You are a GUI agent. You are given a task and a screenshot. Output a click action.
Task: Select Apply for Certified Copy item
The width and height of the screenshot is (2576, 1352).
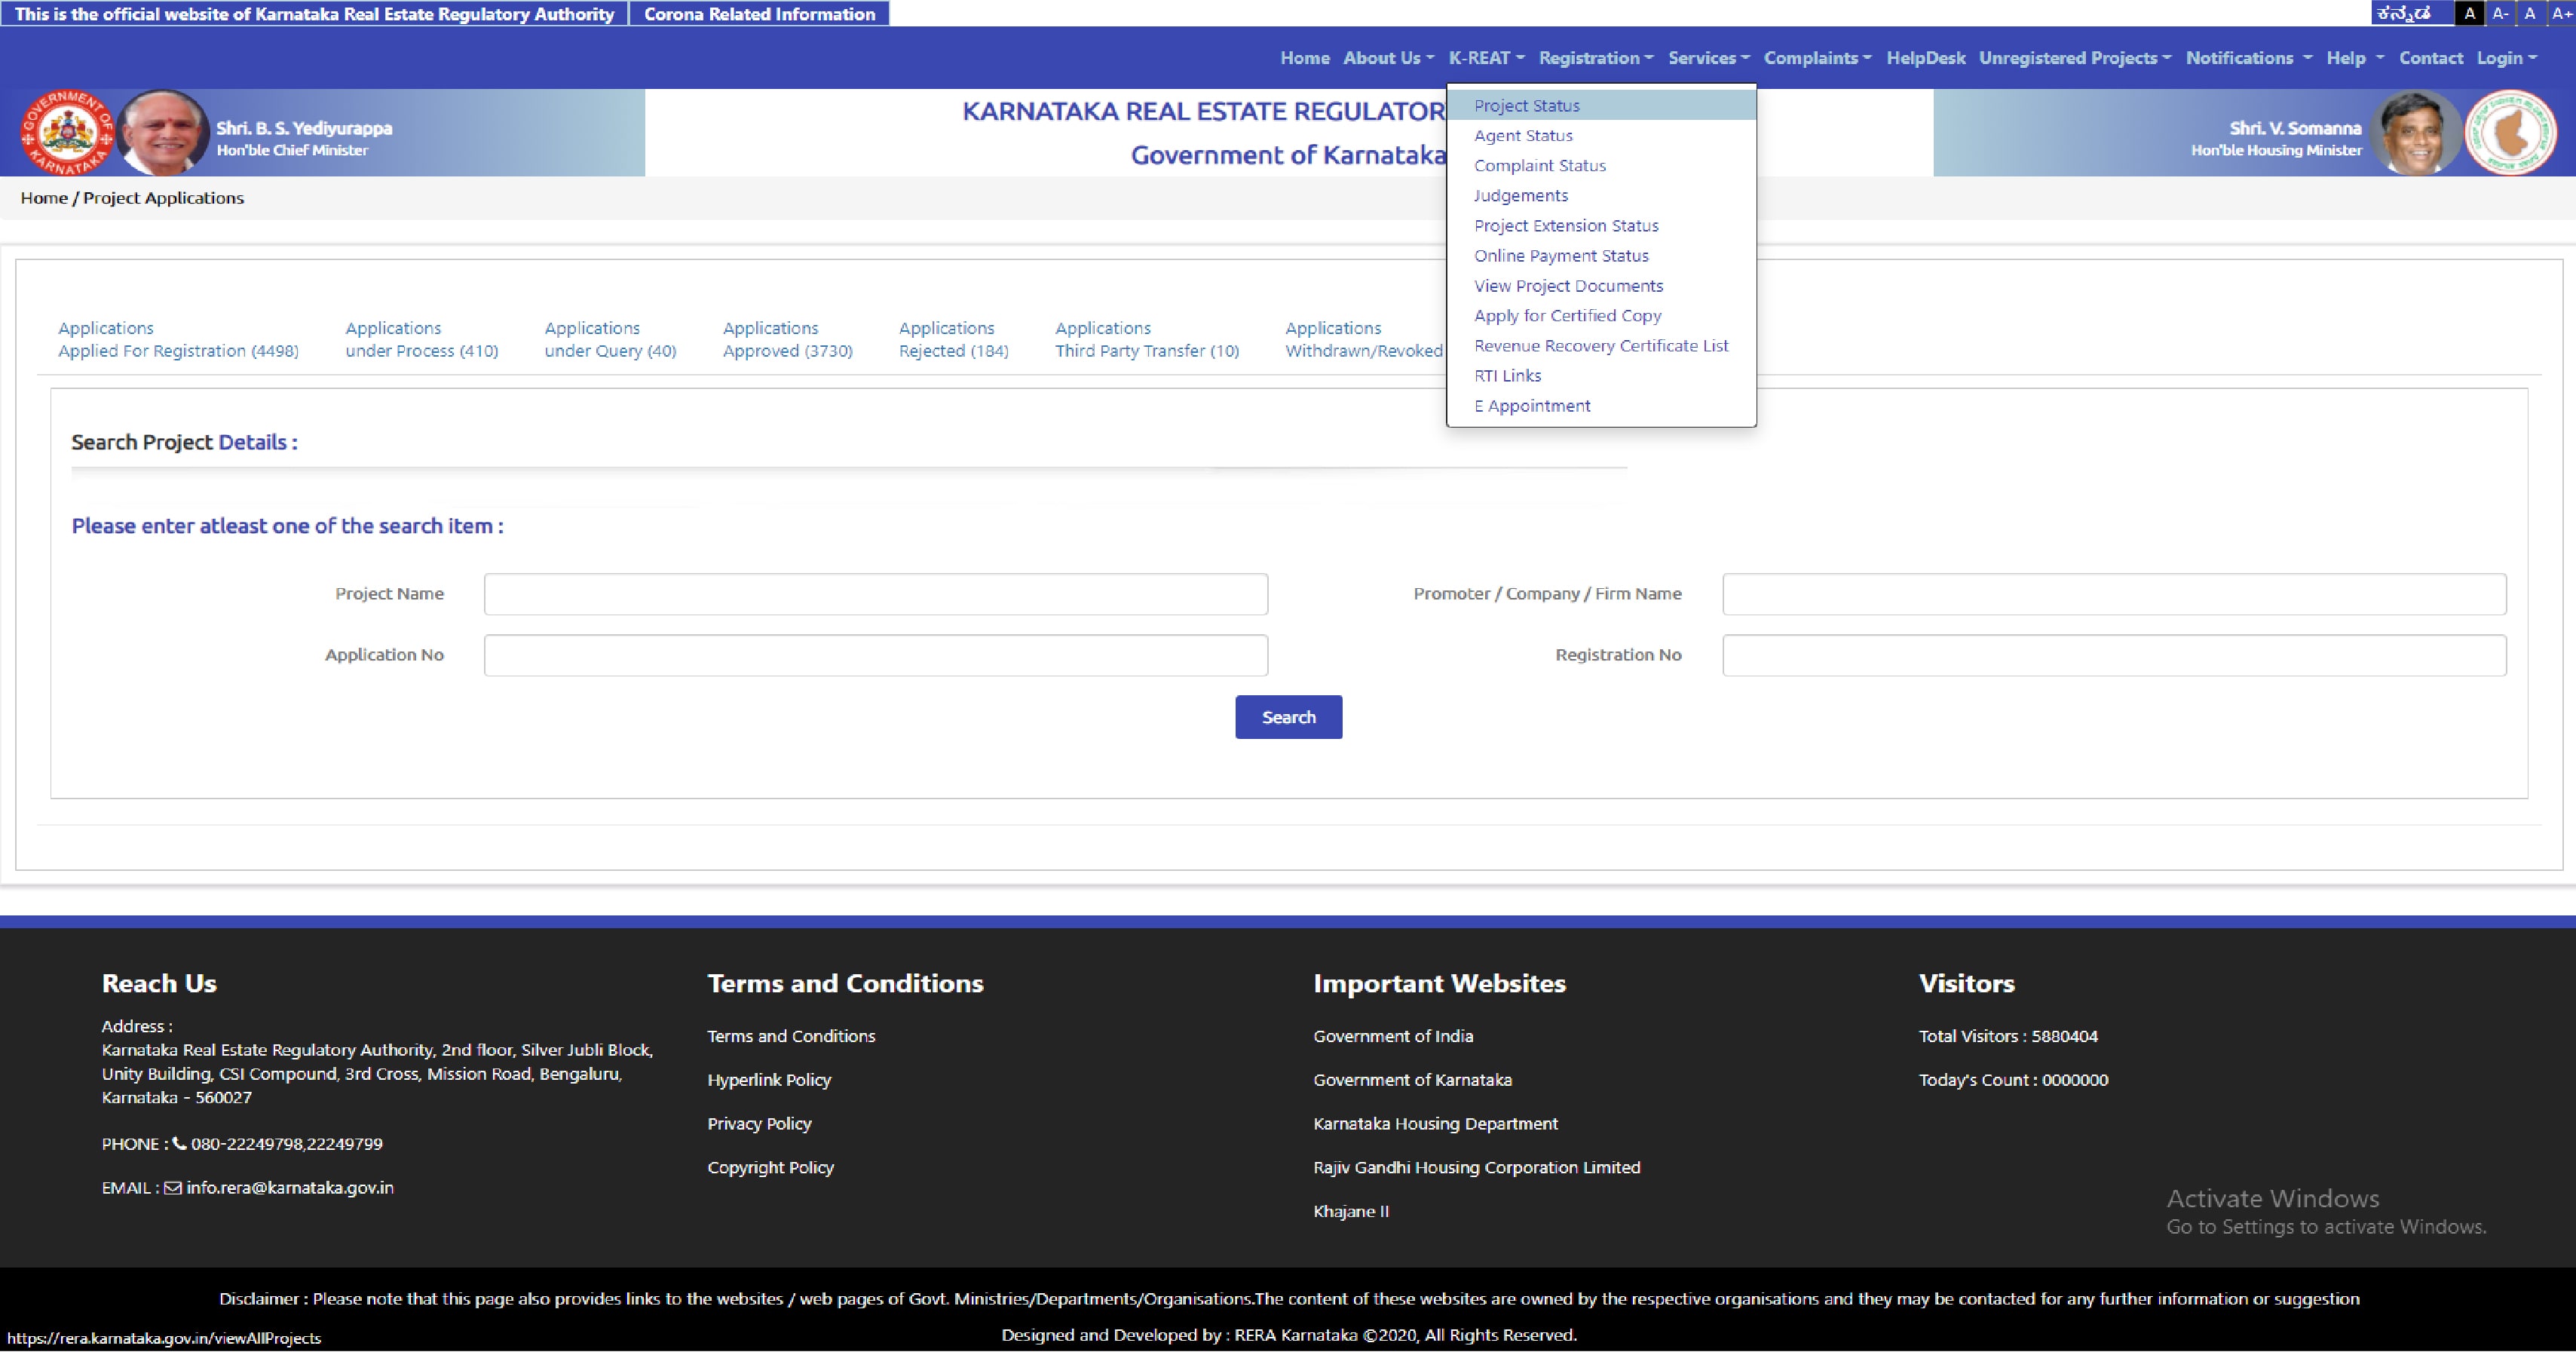tap(1601, 315)
